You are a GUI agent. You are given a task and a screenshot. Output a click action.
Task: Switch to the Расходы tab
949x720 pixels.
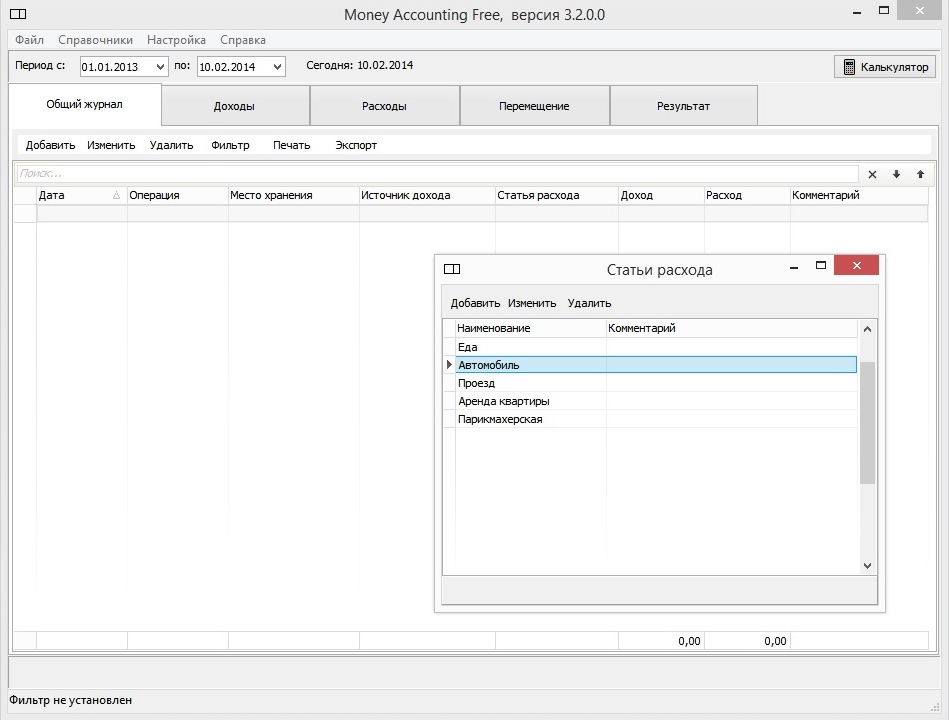[384, 106]
